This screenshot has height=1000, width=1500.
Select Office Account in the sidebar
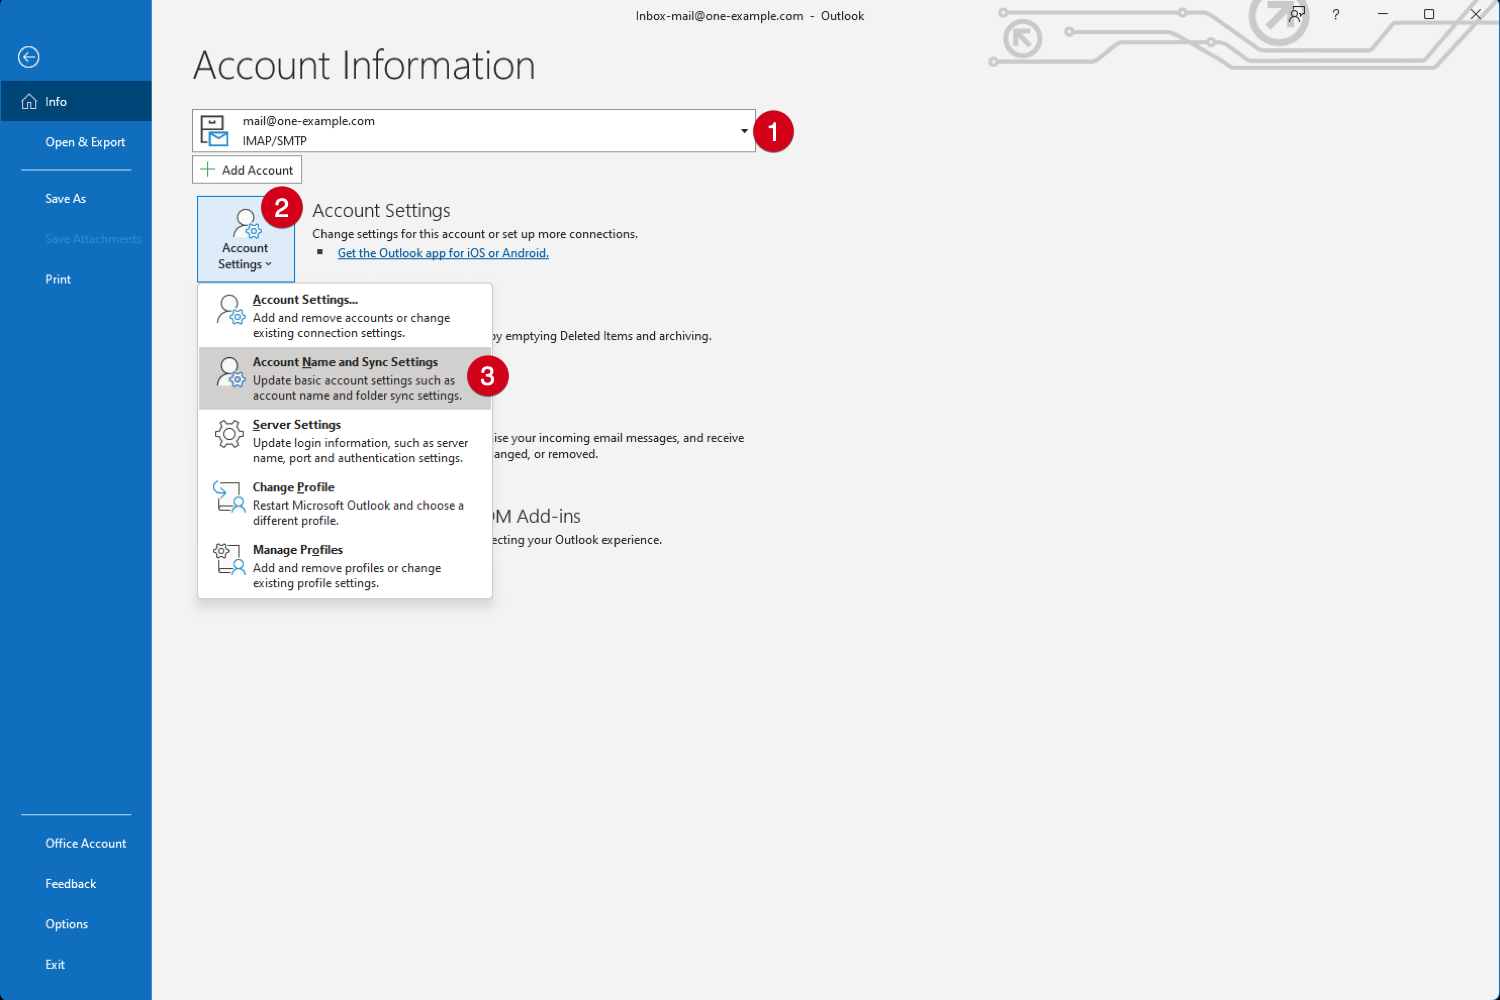[x=85, y=843]
